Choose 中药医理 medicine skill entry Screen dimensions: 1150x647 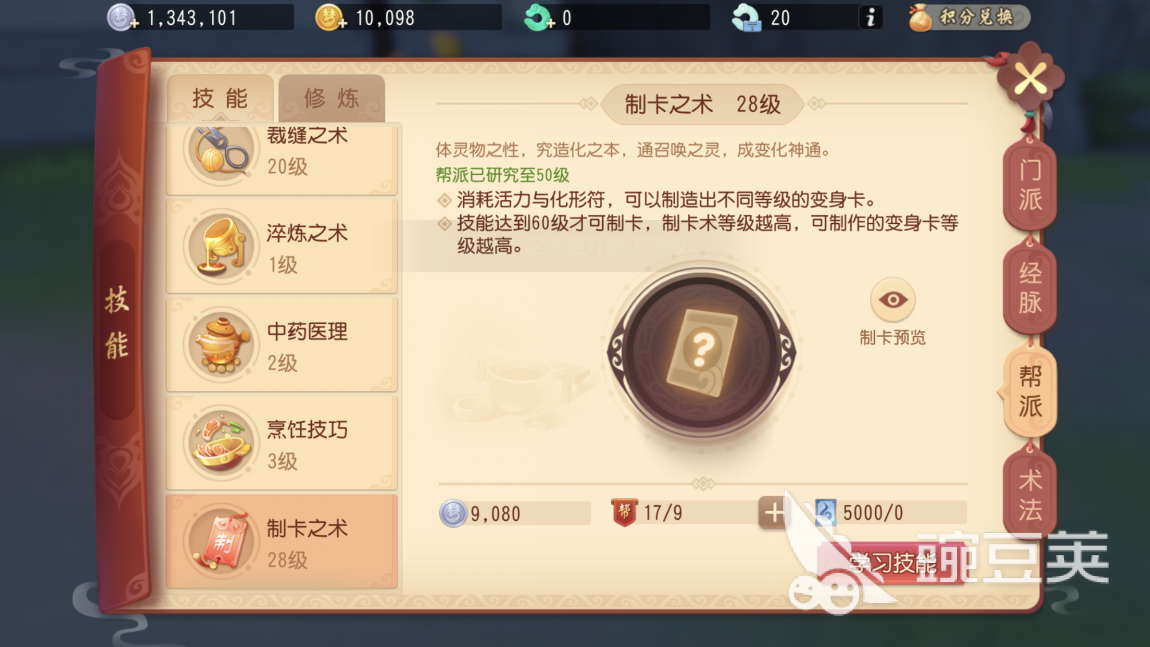(x=282, y=345)
